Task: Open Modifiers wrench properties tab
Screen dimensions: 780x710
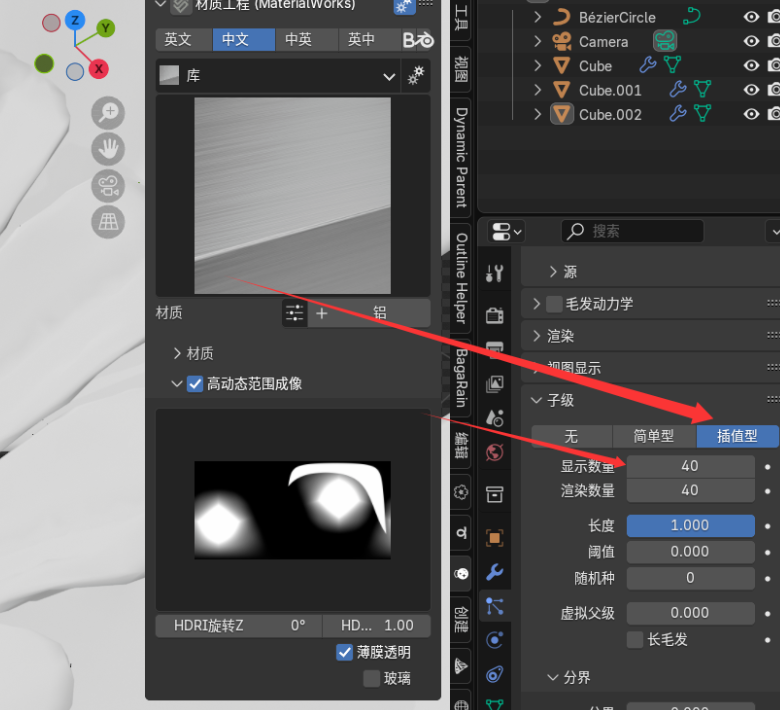Action: (494, 572)
